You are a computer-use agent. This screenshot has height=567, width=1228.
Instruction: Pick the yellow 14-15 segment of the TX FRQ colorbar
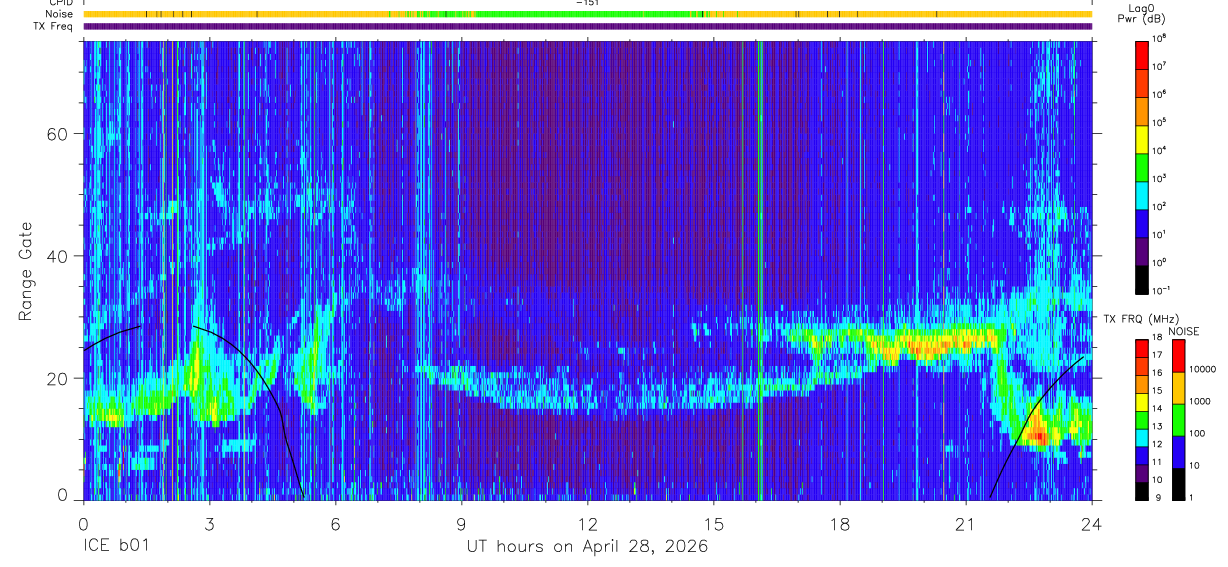point(1142,401)
